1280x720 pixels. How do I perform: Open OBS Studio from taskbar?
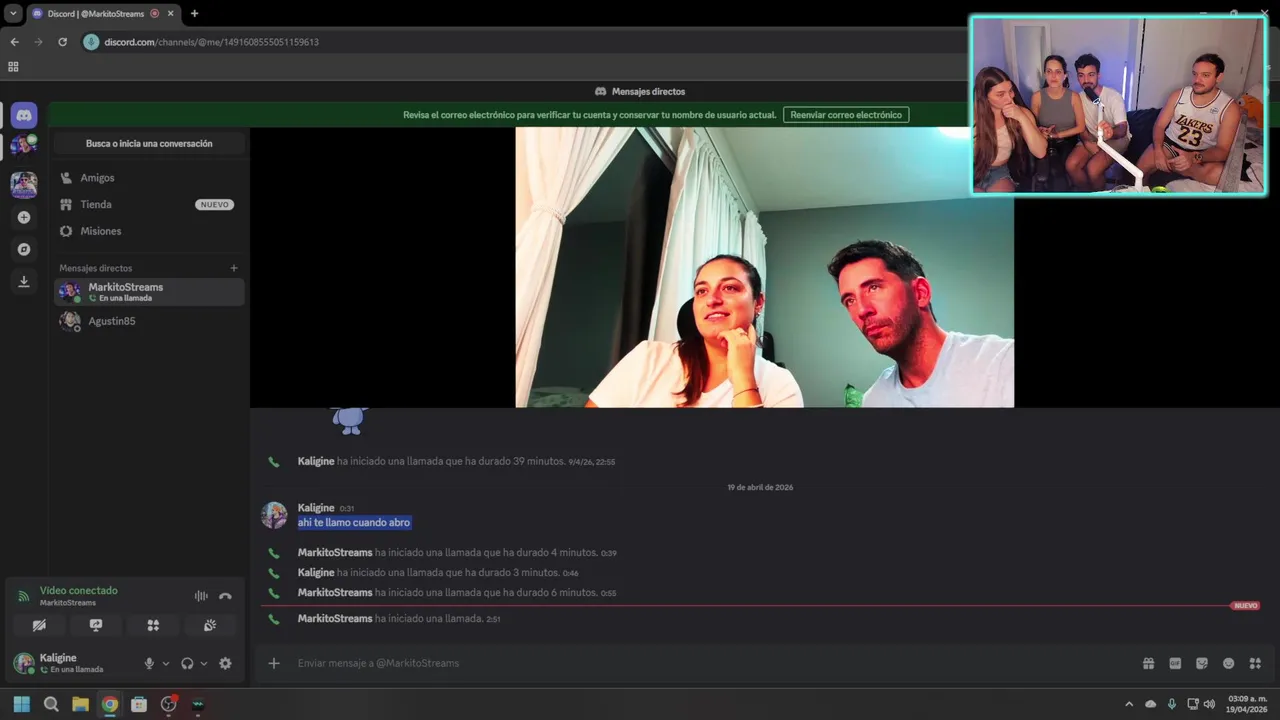168,704
